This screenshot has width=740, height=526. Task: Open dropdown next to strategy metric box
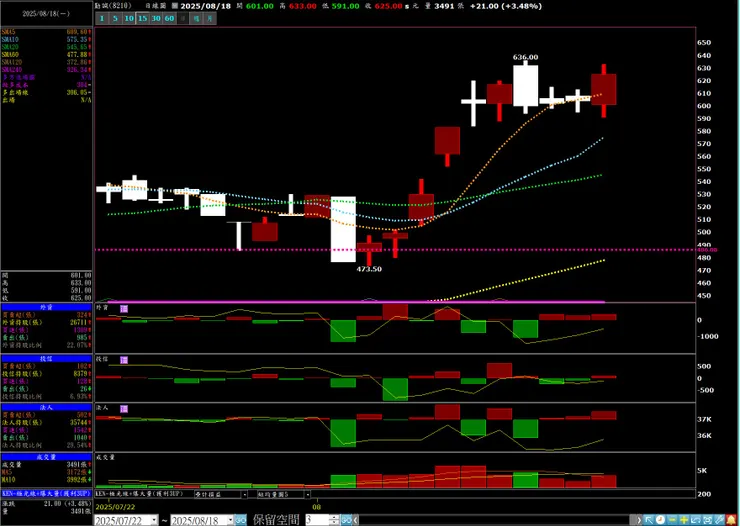click(x=244, y=494)
